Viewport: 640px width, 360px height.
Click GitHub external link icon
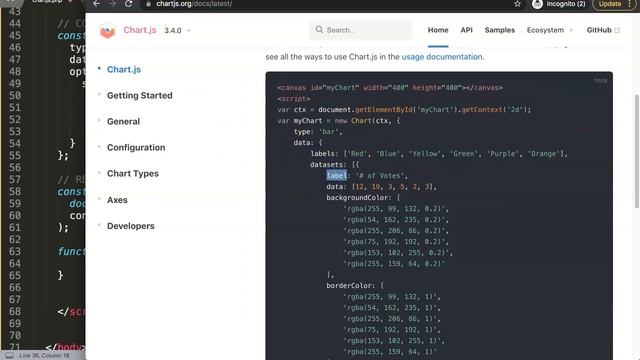coord(617,30)
